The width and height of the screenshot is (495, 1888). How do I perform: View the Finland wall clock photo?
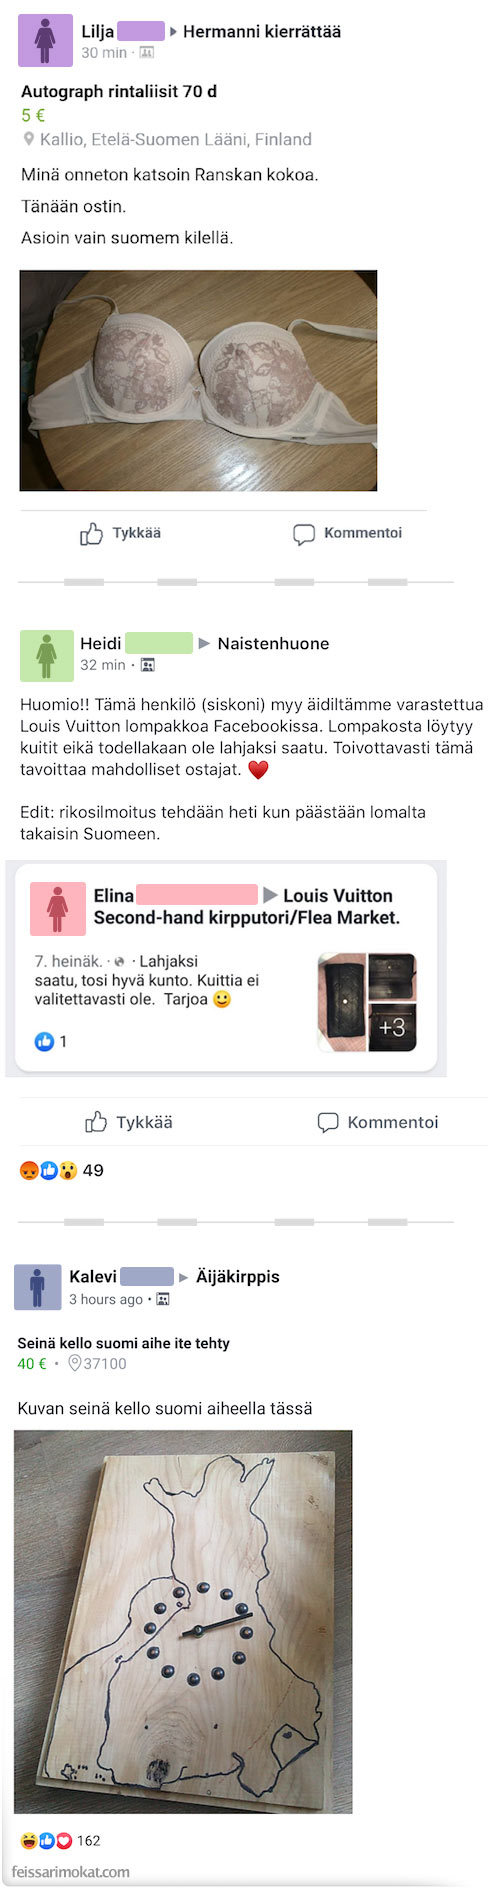click(183, 1621)
